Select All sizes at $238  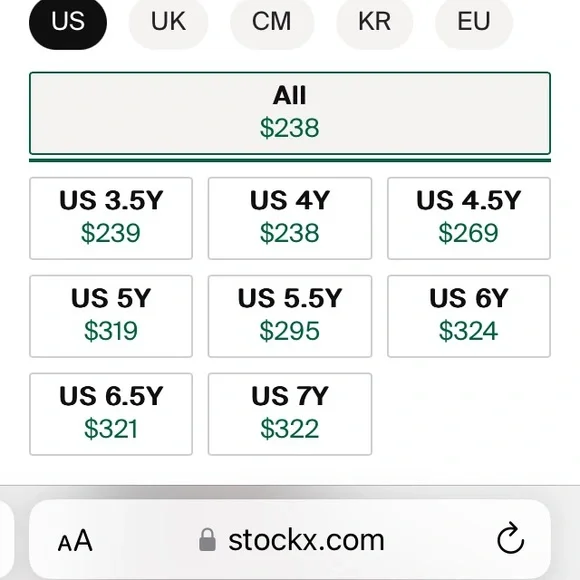290,113
